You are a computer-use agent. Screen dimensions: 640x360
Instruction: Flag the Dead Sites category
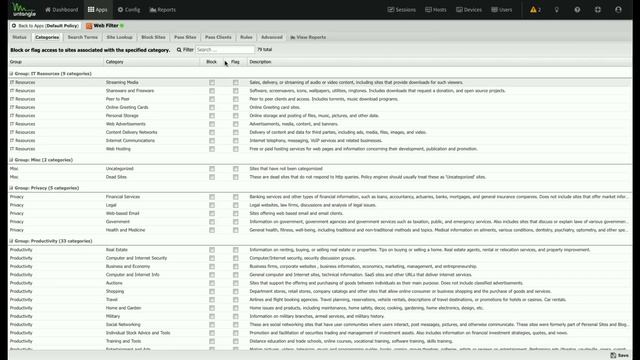tap(236, 177)
